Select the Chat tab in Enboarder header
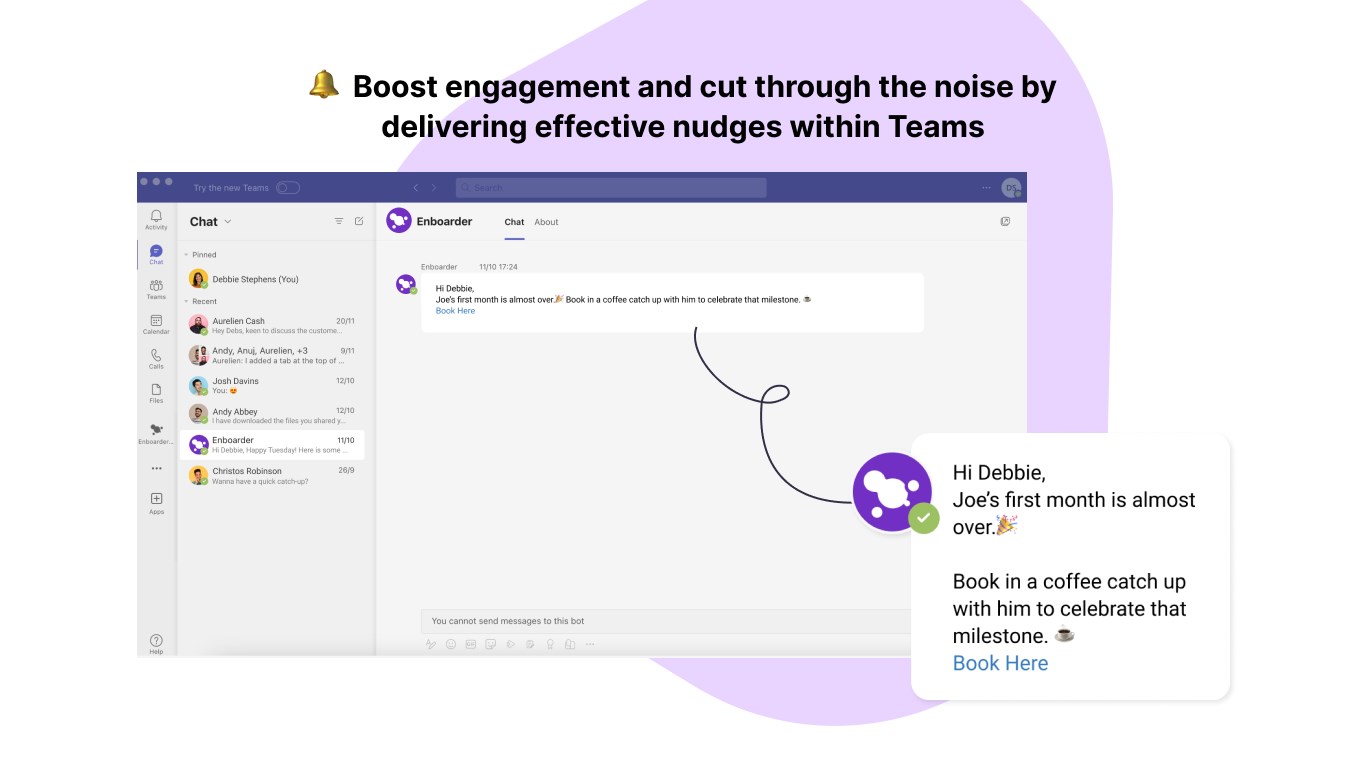 [x=514, y=222]
